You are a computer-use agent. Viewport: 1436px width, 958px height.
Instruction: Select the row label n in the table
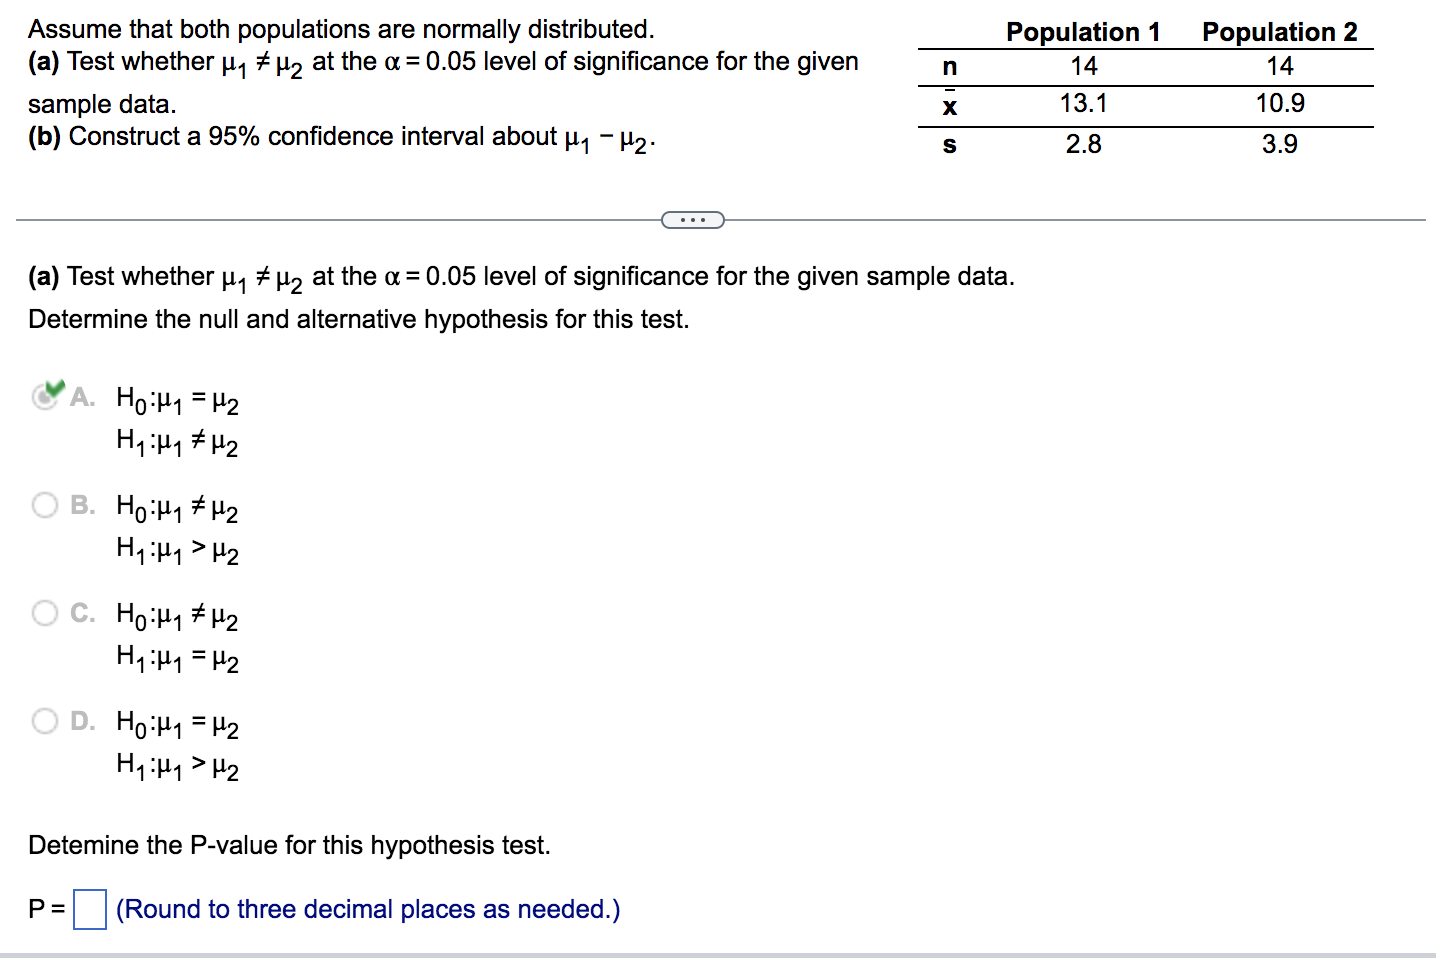click(948, 66)
